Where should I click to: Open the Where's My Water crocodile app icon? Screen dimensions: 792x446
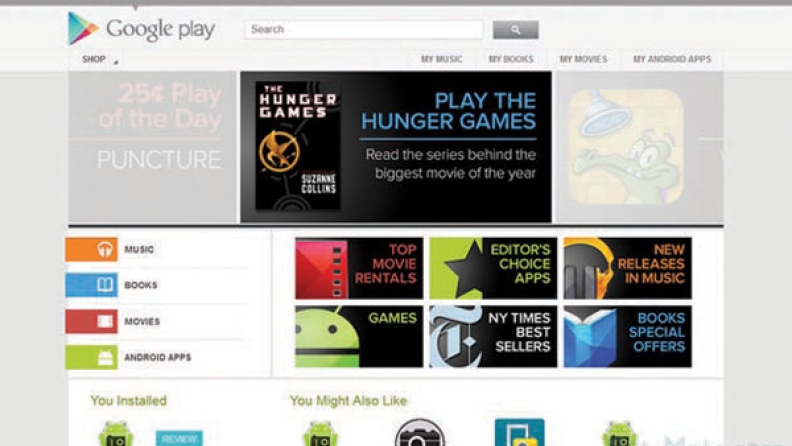[626, 147]
